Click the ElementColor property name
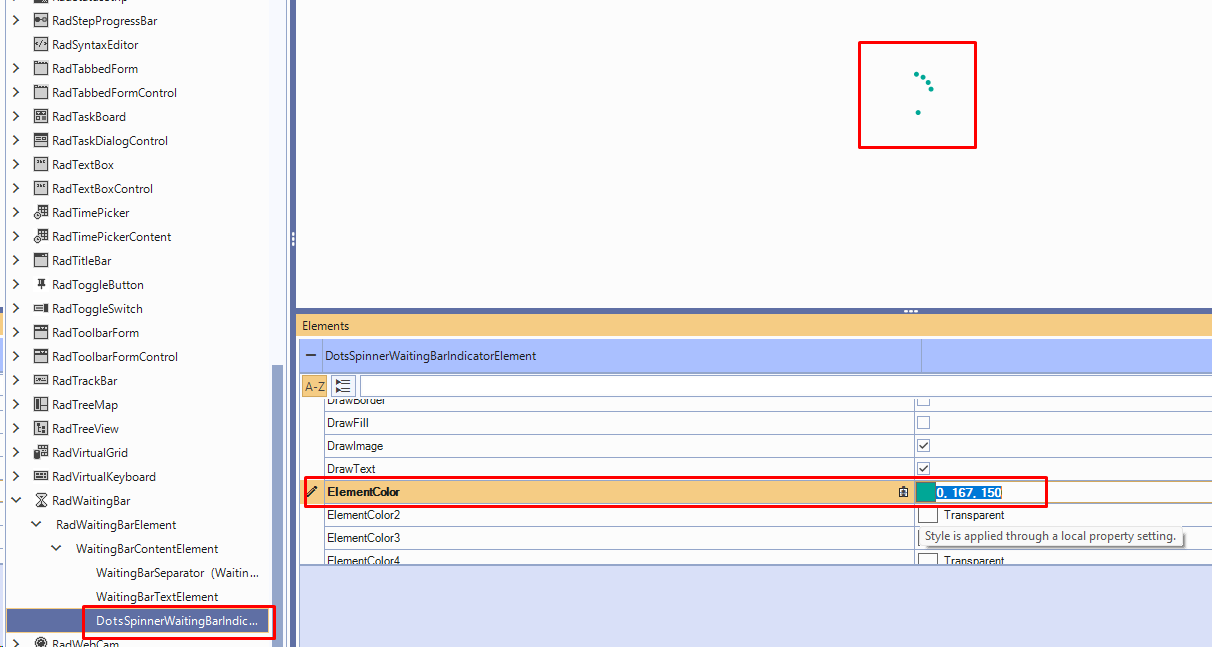Screen dimensions: 1212x647 (363, 492)
